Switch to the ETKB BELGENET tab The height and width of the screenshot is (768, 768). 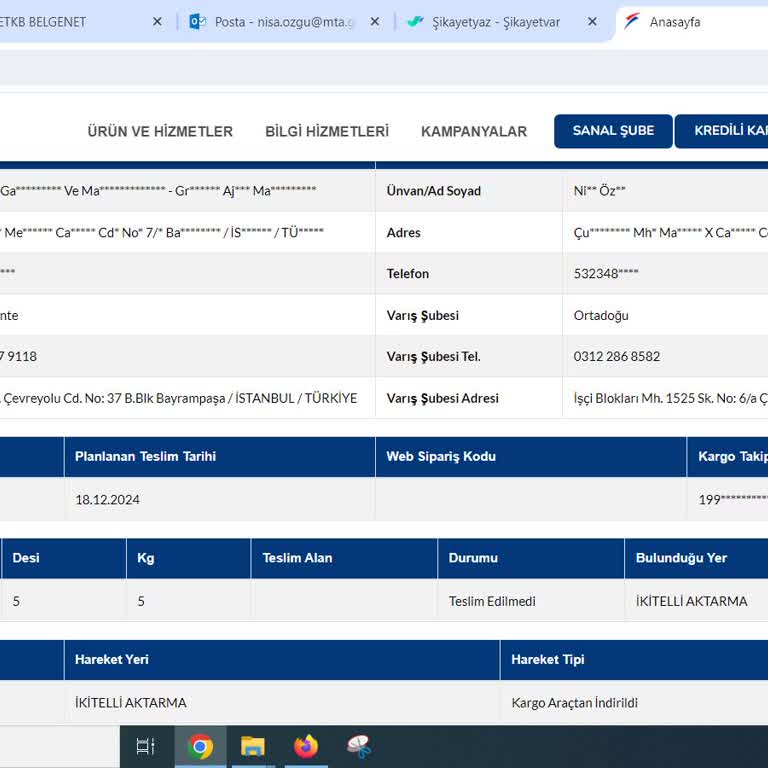click(73, 22)
